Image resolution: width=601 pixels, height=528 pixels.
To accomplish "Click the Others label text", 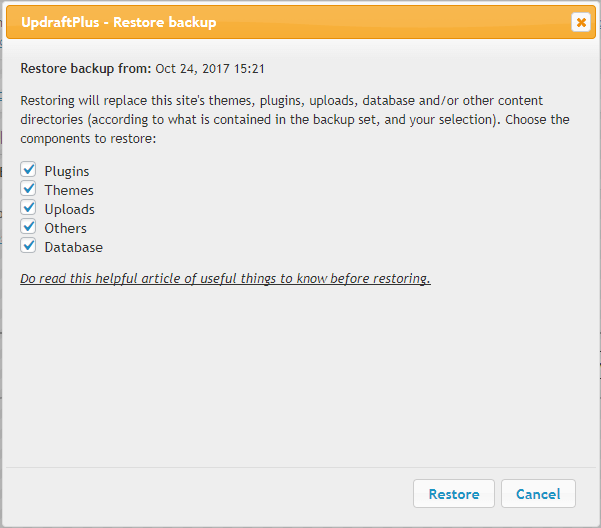I will 65,228.
